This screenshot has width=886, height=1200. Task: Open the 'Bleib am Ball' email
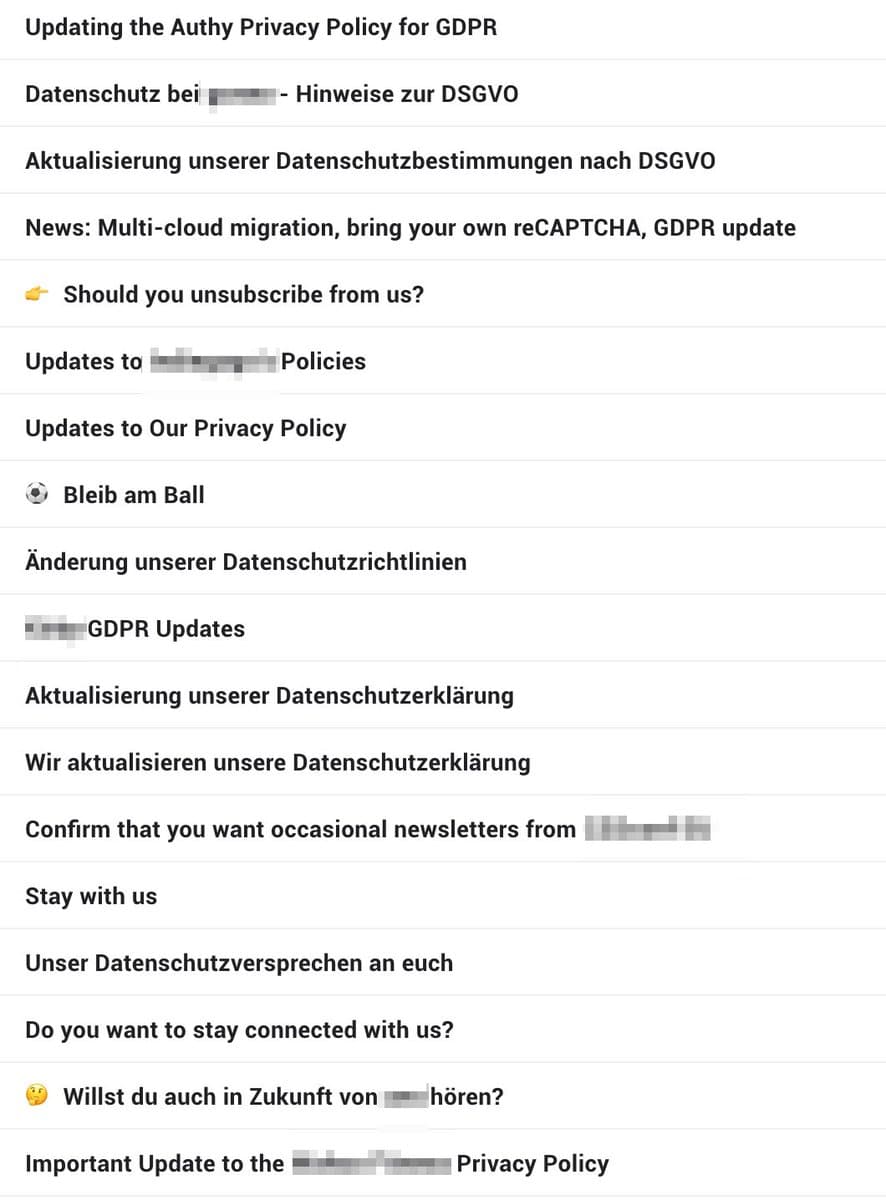[x=134, y=495]
